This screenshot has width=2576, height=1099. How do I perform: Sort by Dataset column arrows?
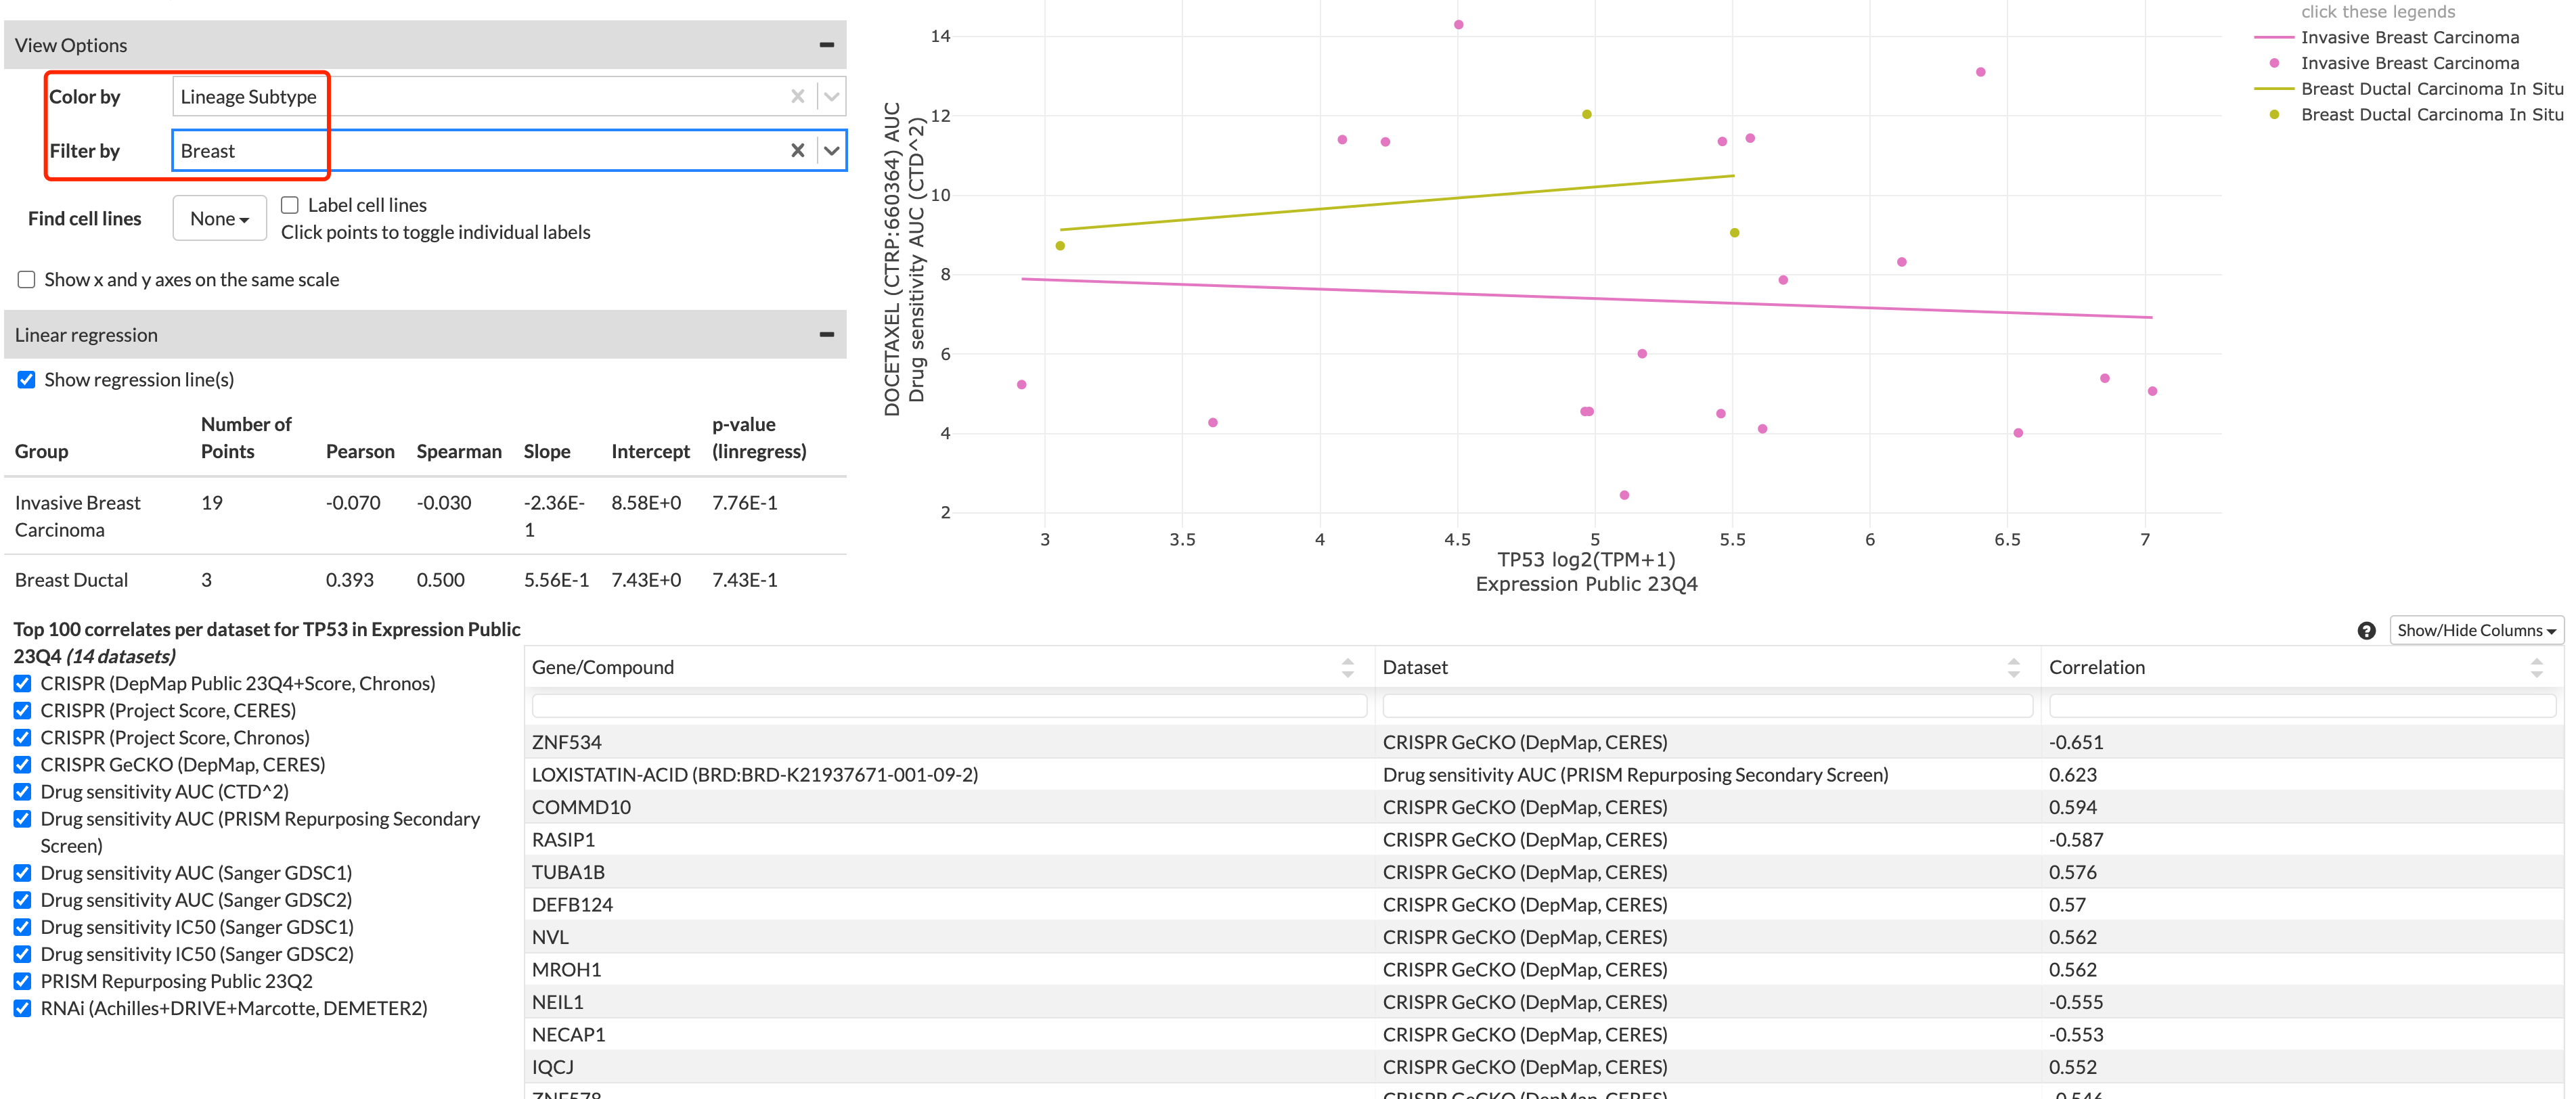coord(2013,668)
